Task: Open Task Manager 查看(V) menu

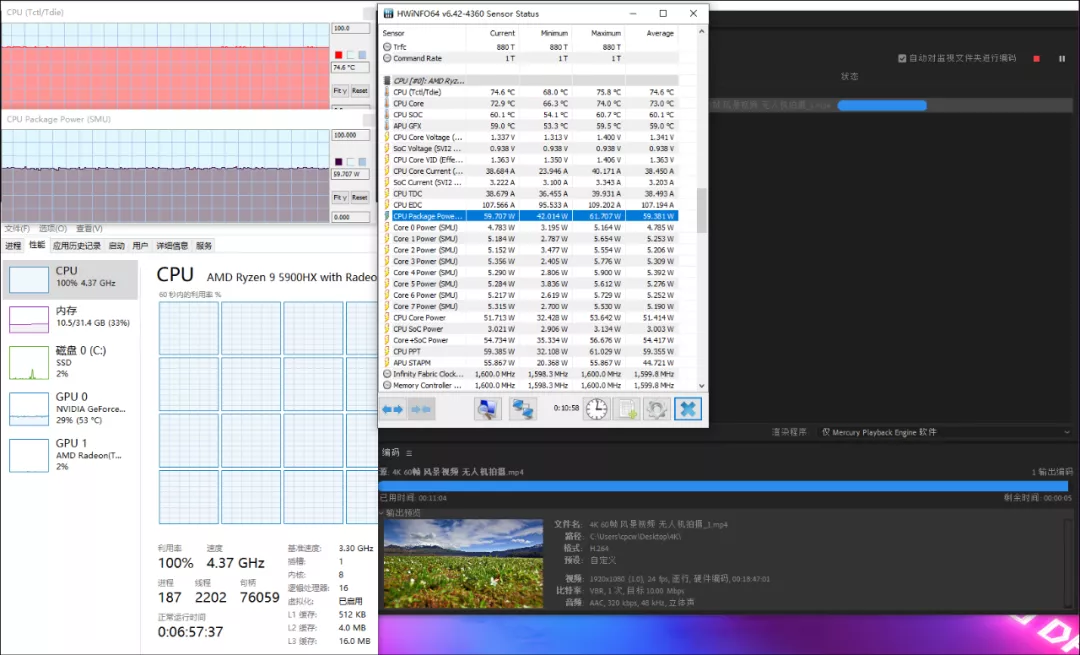Action: point(89,229)
